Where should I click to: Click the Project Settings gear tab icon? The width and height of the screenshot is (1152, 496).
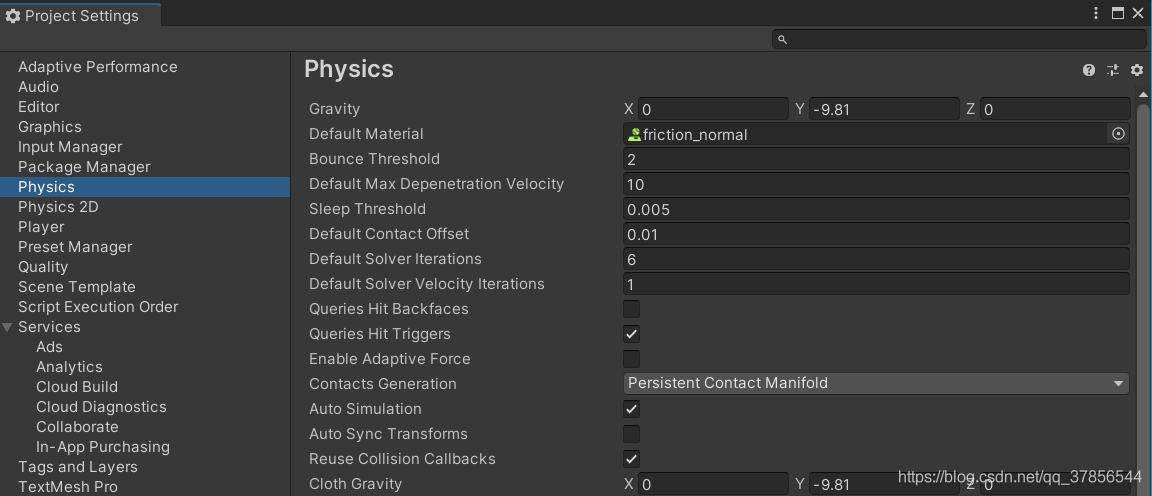tap(13, 16)
